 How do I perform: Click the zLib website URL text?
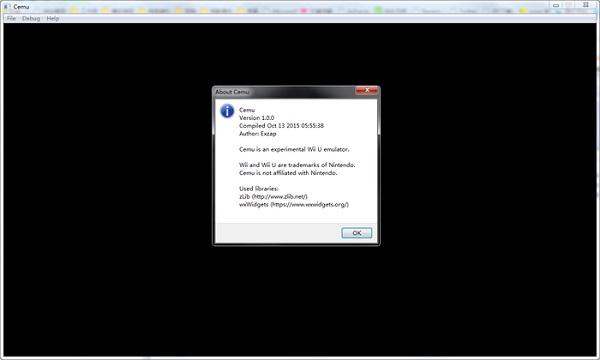click(x=280, y=197)
